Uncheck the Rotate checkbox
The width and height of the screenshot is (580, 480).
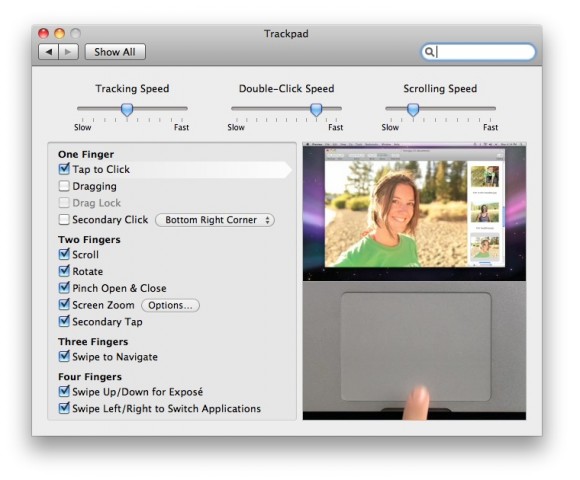click(x=64, y=271)
